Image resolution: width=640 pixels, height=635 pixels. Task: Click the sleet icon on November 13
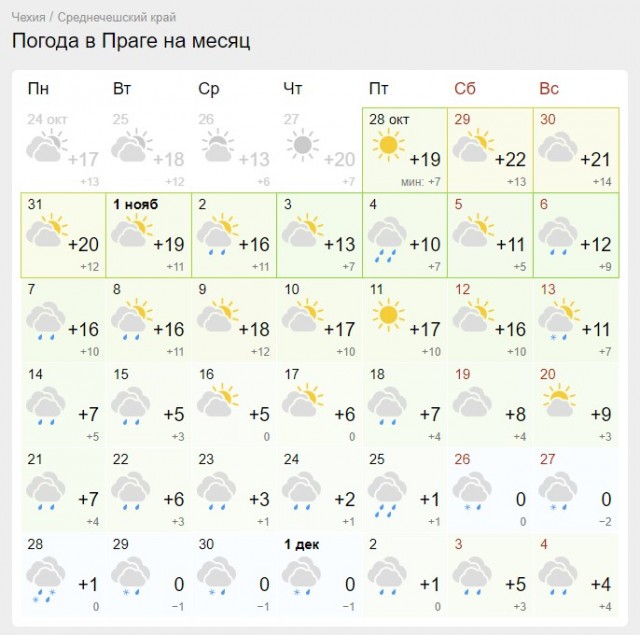(x=558, y=320)
